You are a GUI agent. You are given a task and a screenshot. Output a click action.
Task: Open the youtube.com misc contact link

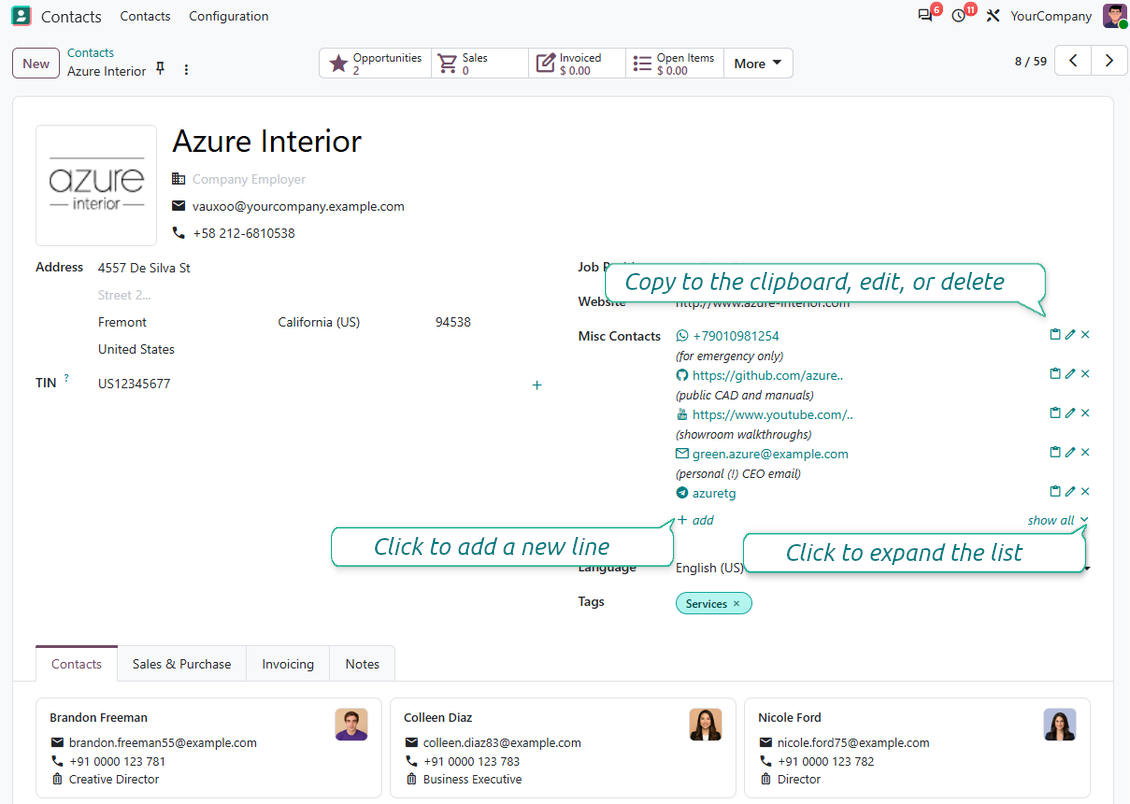click(x=773, y=415)
